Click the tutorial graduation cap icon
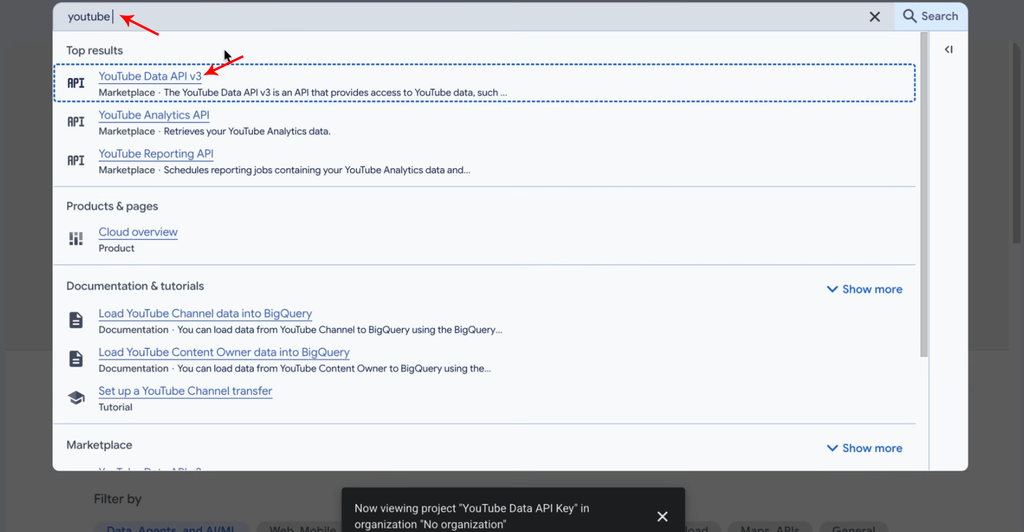This screenshot has width=1024, height=532. click(x=76, y=398)
